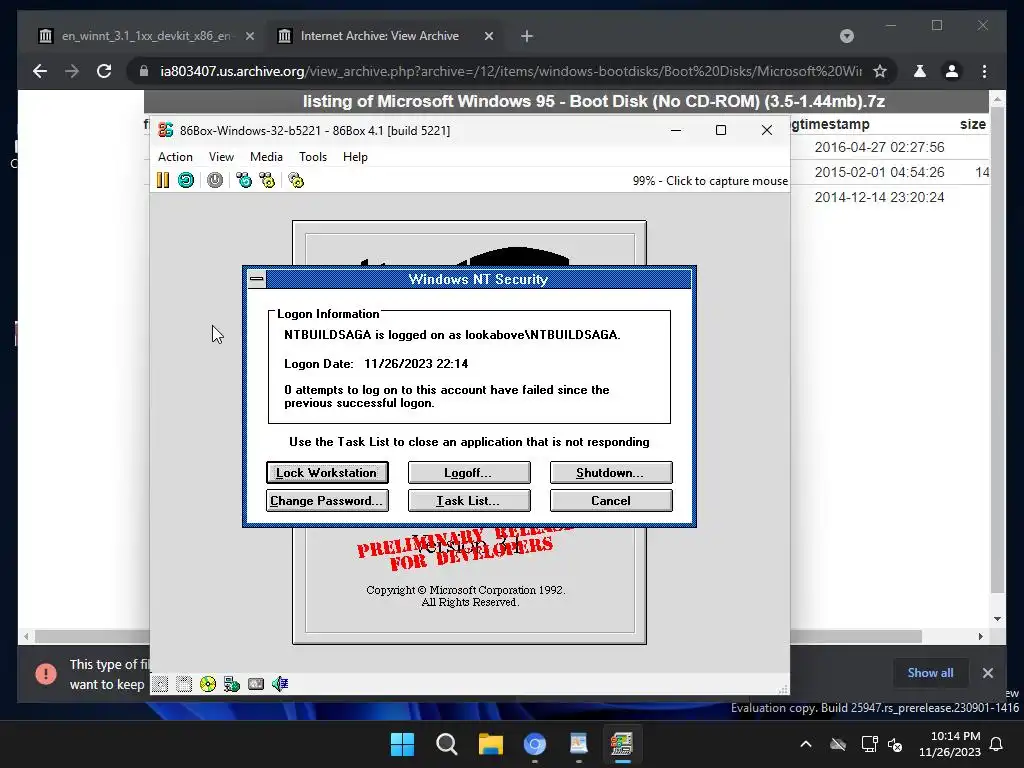Open the tab search dropdown in Chrome
Viewport: 1024px width, 768px height.
point(846,36)
